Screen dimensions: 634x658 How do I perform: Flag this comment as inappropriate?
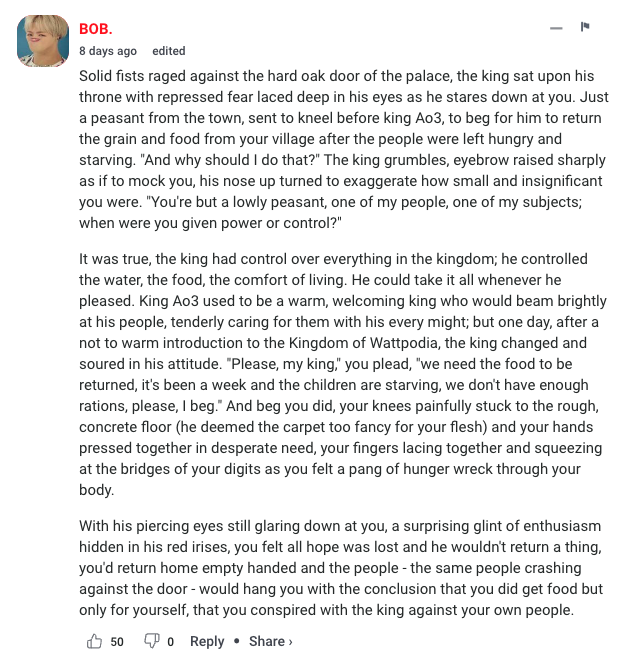(x=585, y=27)
